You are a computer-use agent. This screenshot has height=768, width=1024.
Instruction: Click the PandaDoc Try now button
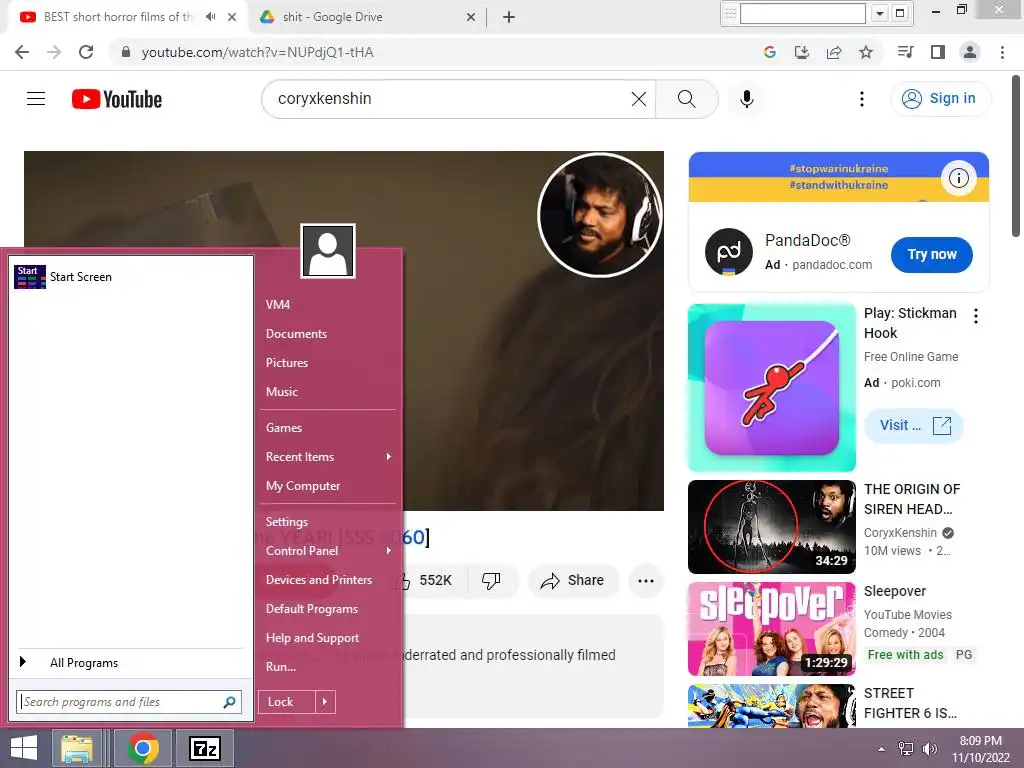click(x=932, y=254)
